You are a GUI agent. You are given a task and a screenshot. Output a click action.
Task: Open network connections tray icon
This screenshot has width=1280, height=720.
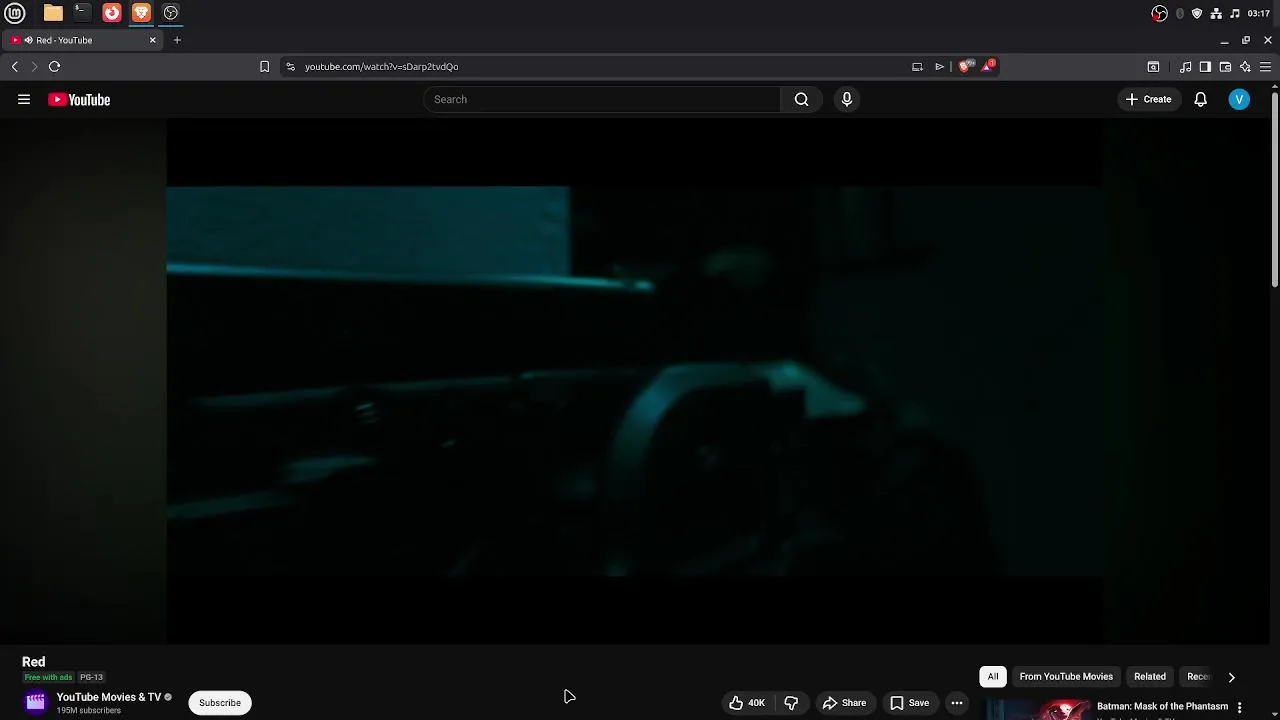[1216, 13]
